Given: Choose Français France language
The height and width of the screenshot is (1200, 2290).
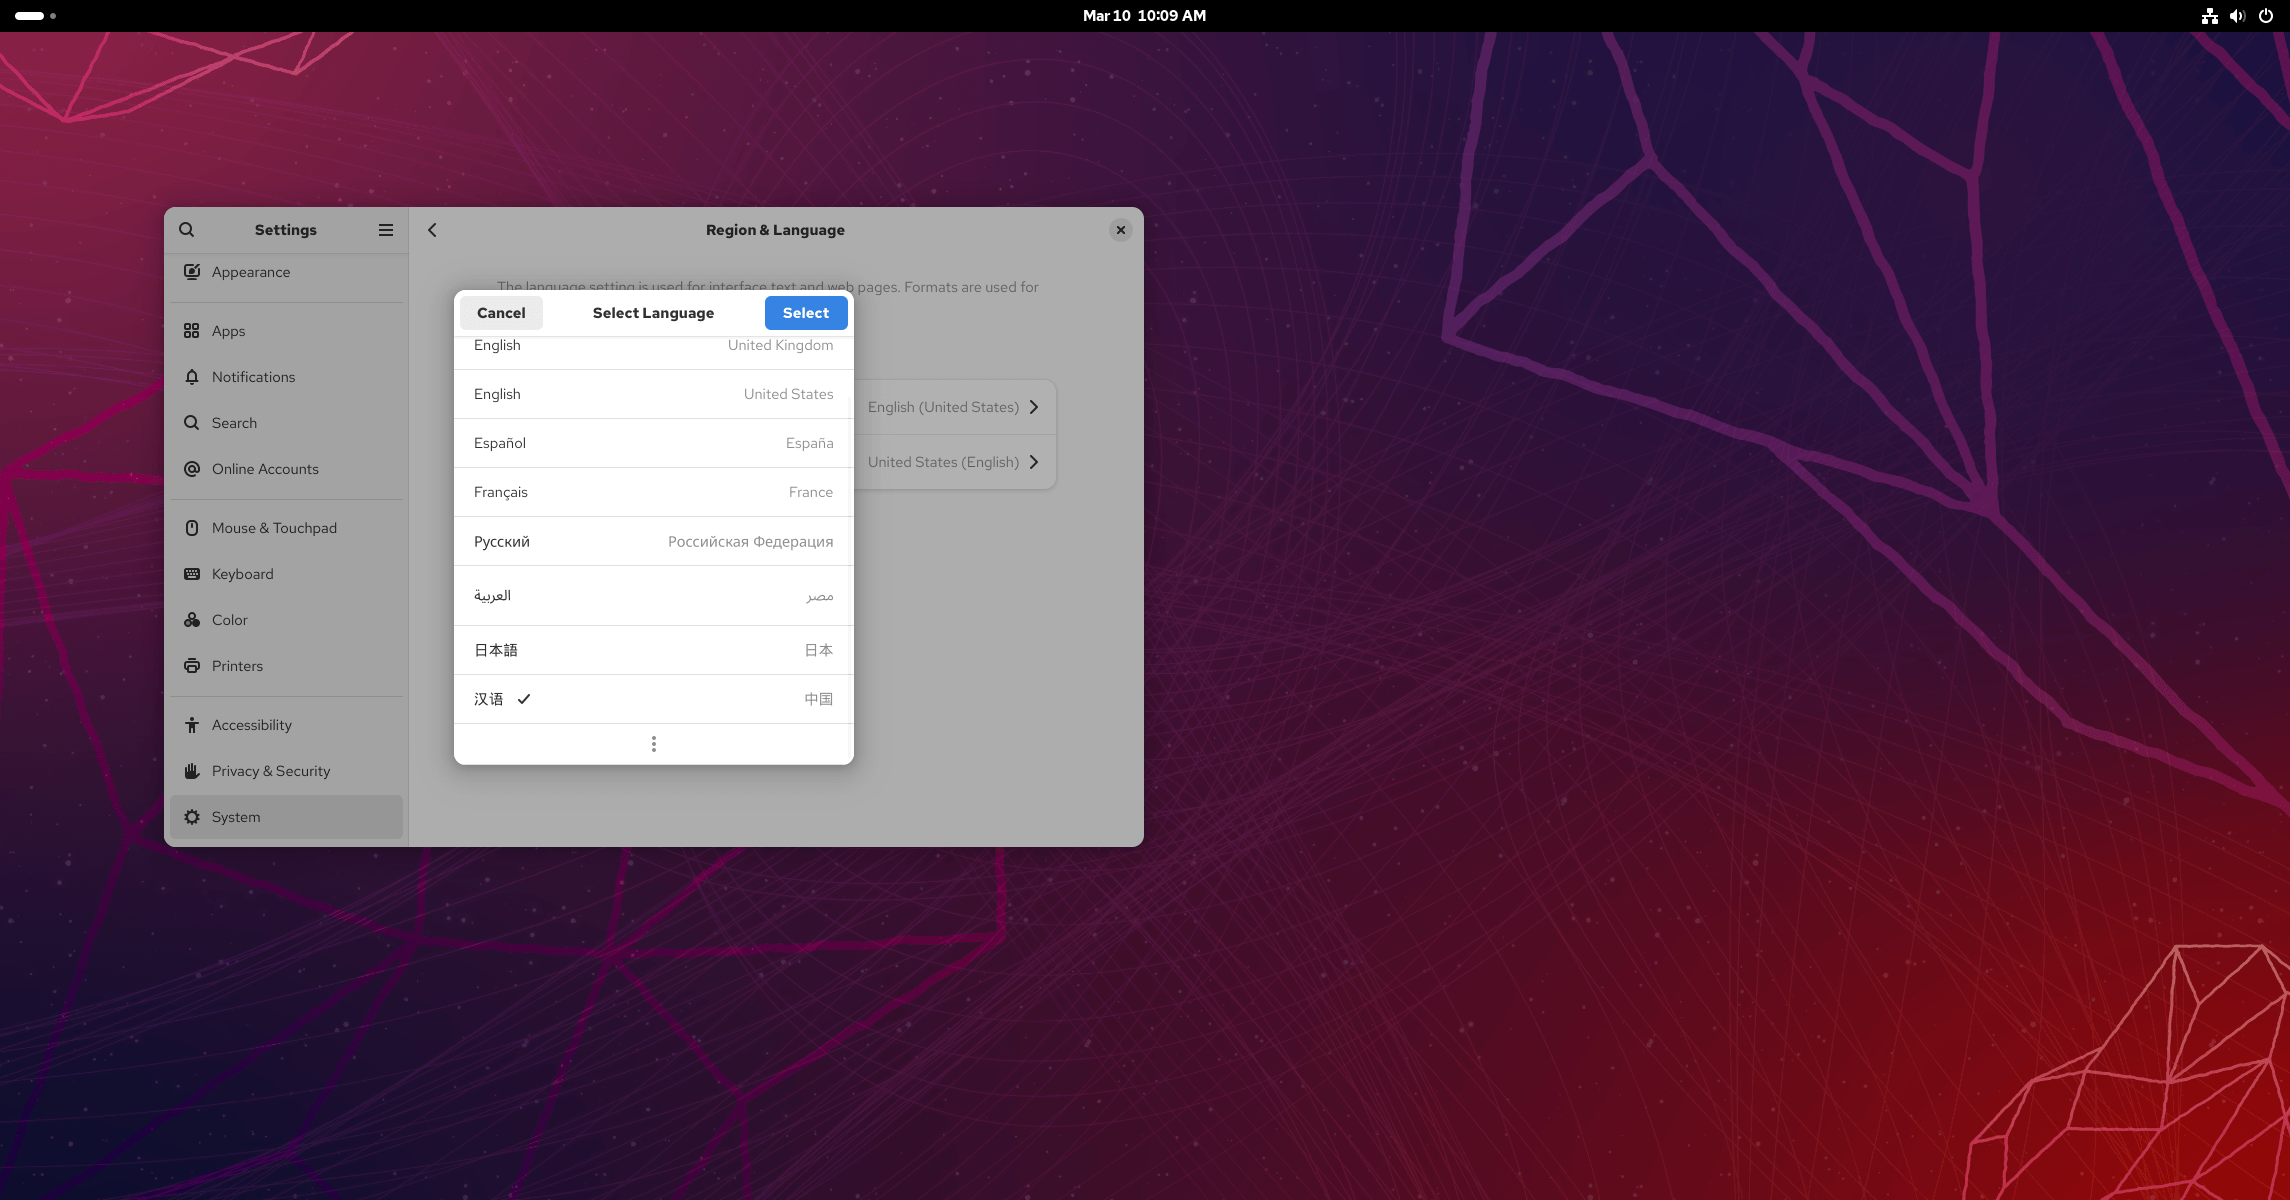Looking at the screenshot, I should [654, 492].
